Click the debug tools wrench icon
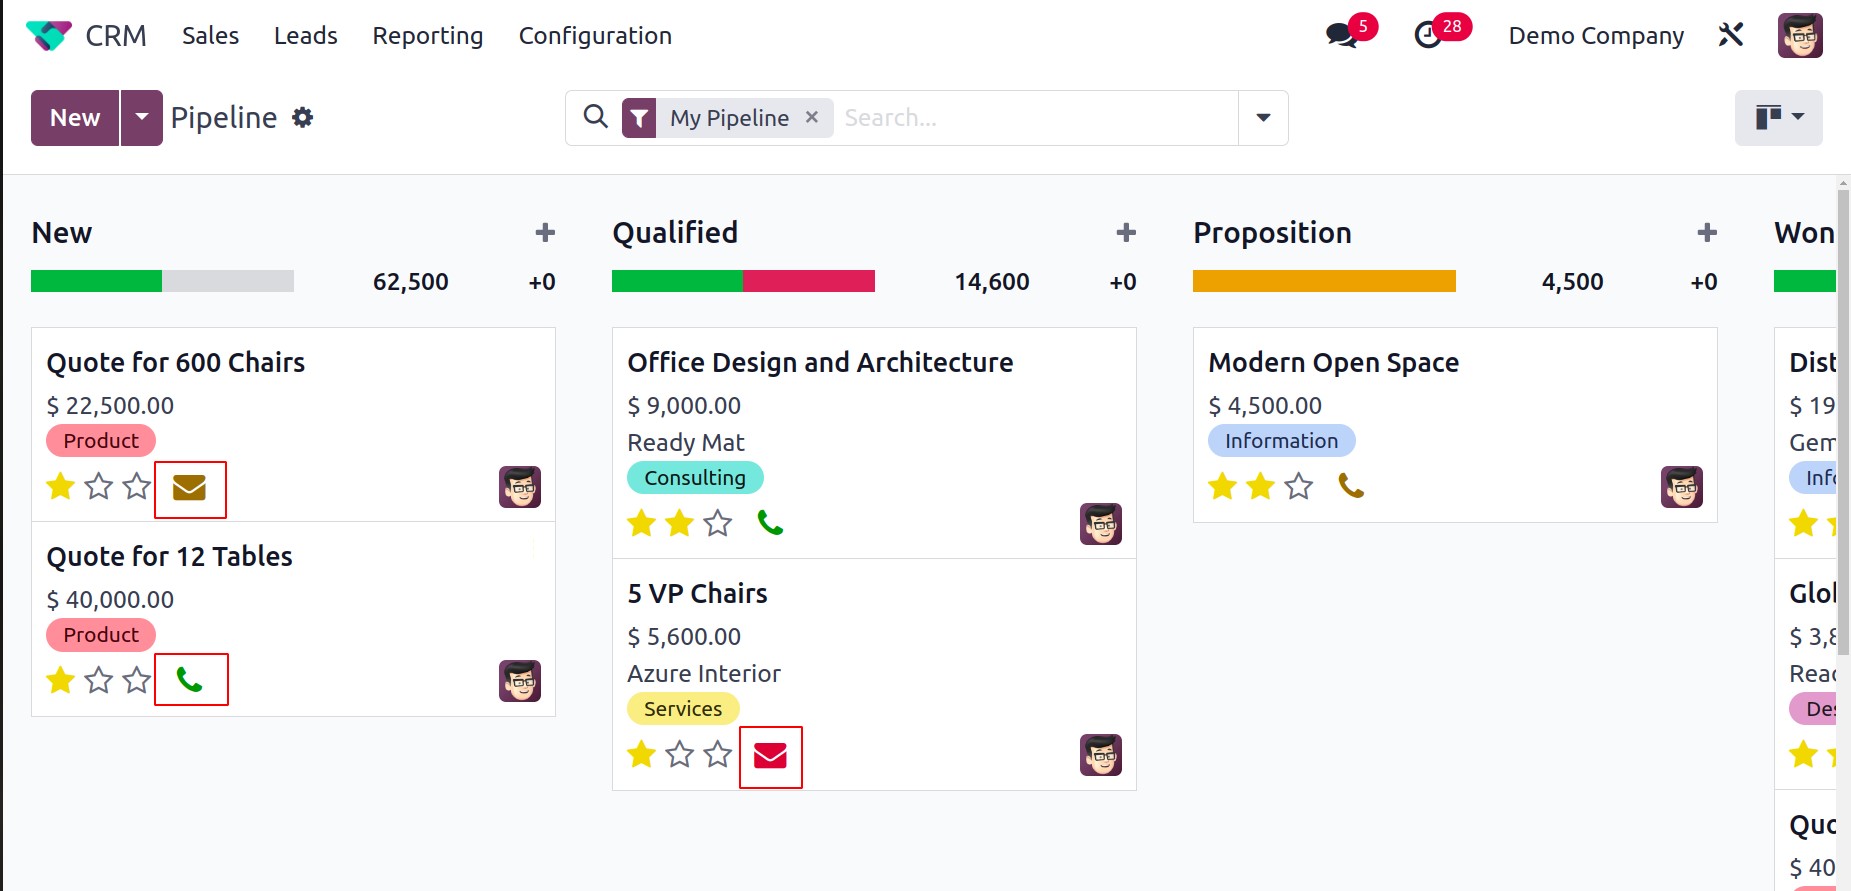Screen dimensions: 1851x891 [x=1731, y=35]
